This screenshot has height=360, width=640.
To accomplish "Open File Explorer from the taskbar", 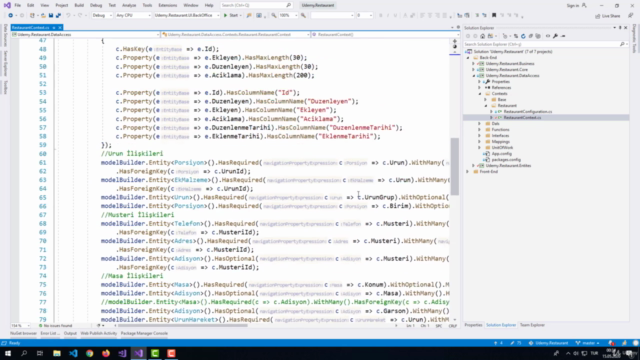I will (57, 353).
